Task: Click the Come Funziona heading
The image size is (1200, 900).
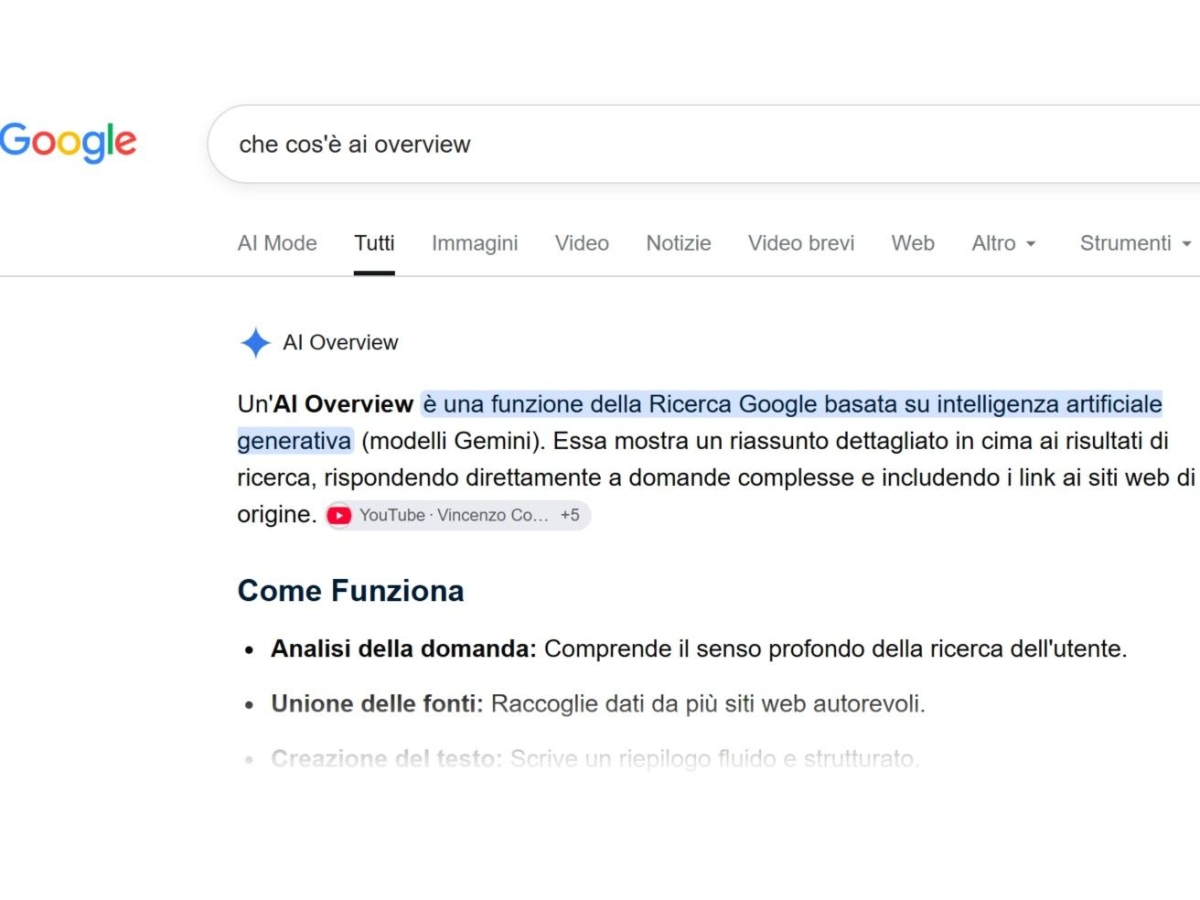Action: (350, 591)
